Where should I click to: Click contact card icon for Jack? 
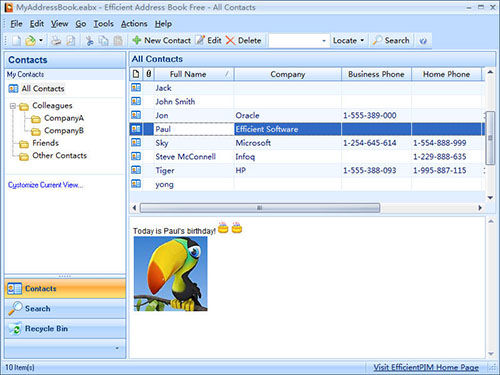136,88
